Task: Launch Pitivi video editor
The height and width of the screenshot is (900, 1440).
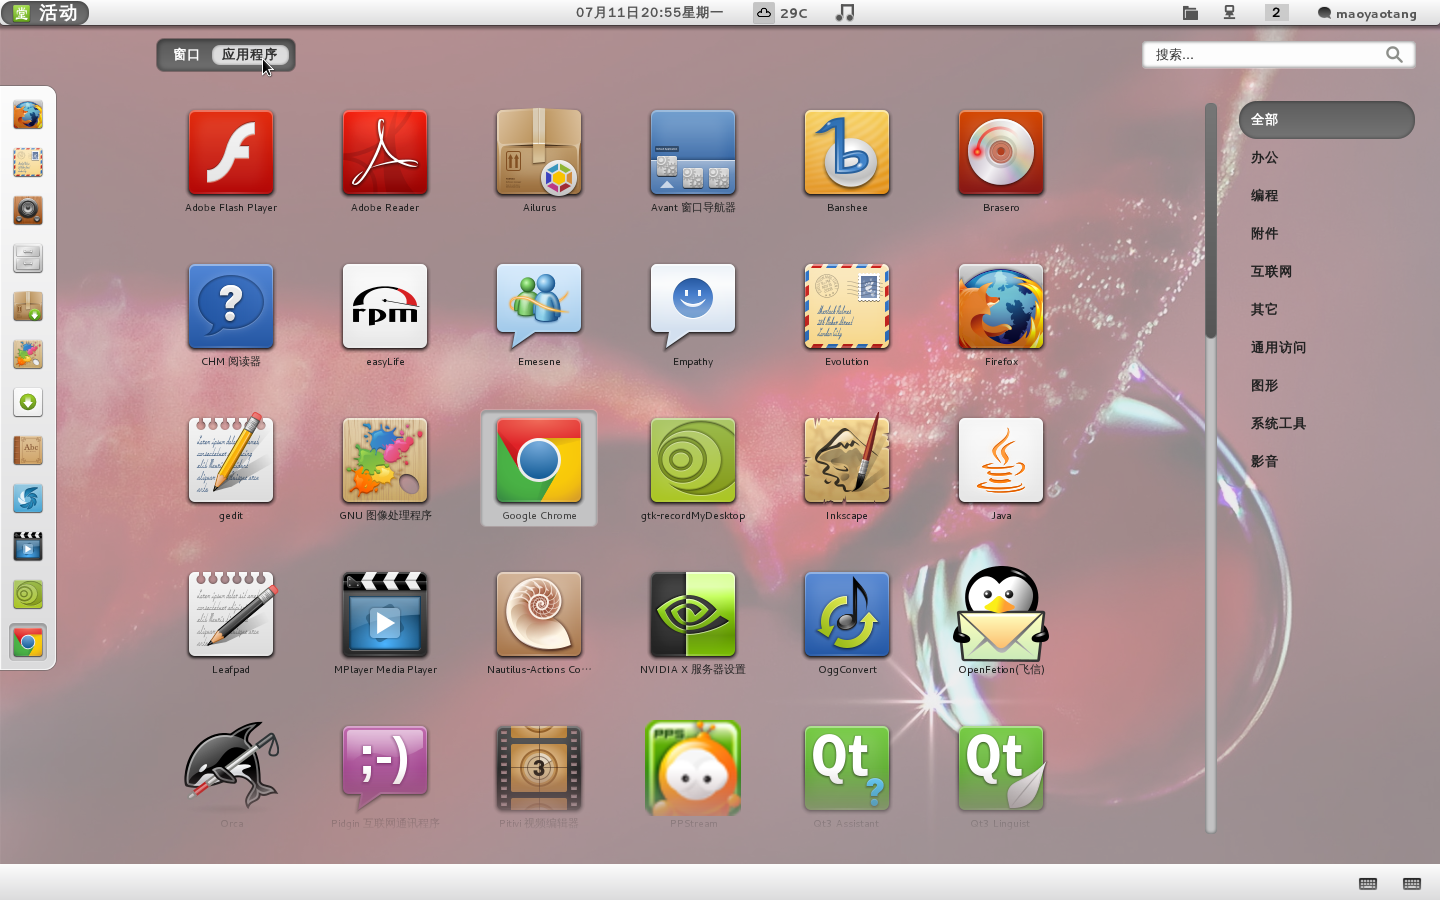Action: (x=539, y=769)
